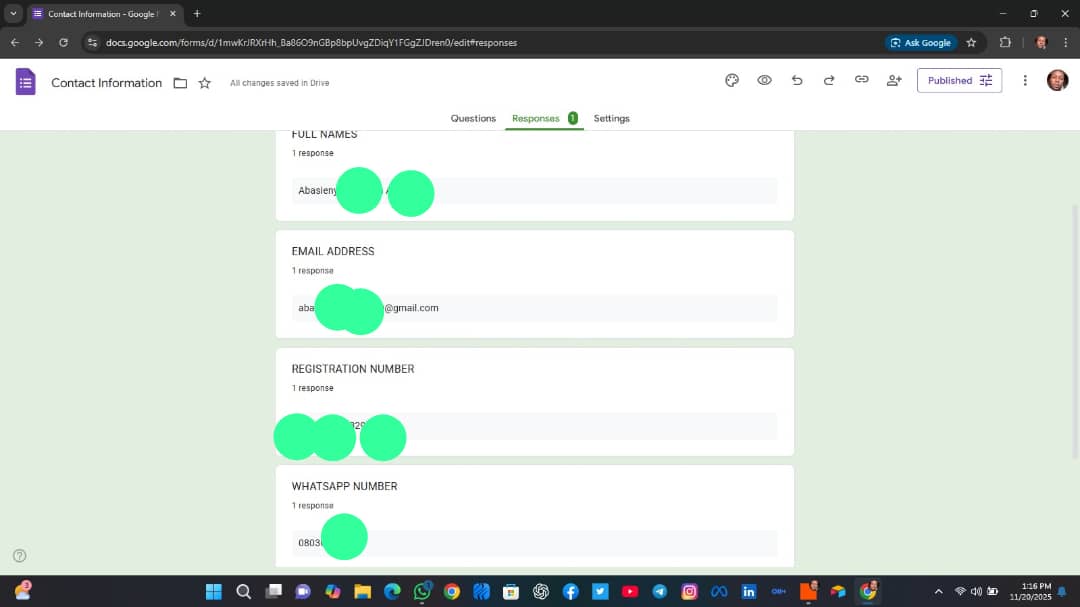Undo the last change
This screenshot has height=607, width=1080.
[797, 80]
